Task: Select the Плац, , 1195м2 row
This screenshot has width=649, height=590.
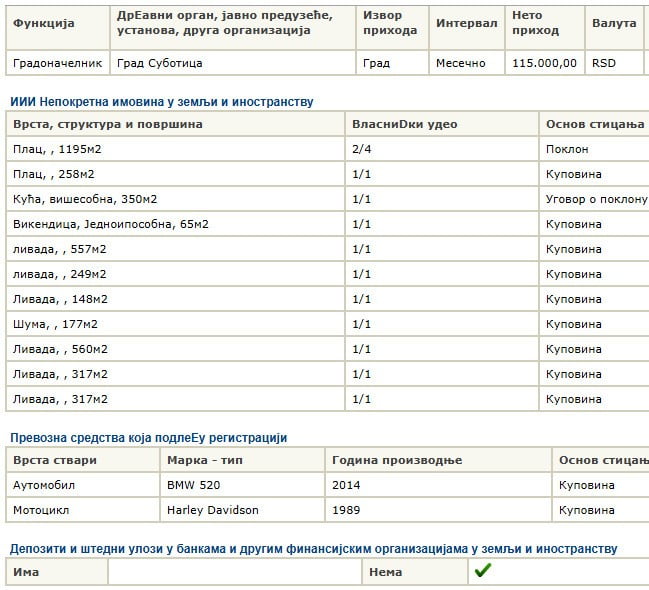Action: (327, 149)
